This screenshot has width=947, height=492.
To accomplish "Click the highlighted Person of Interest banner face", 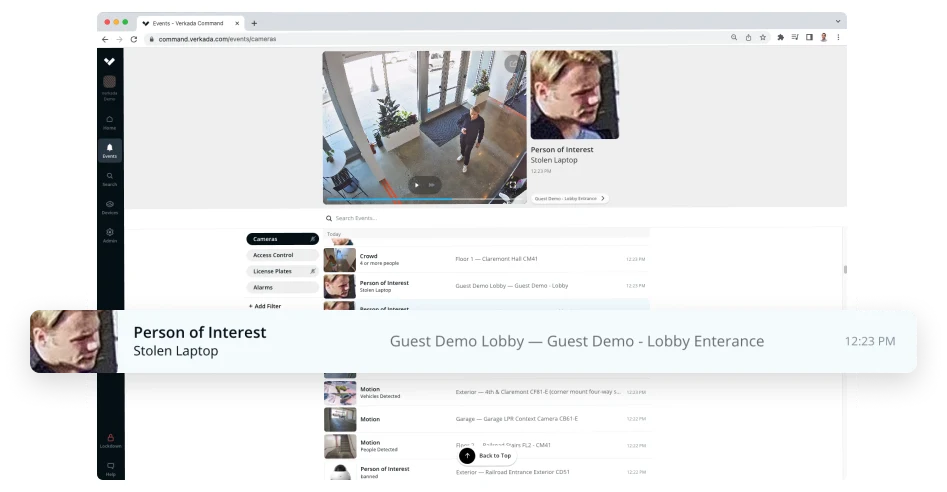I will pyautogui.click(x=74, y=341).
